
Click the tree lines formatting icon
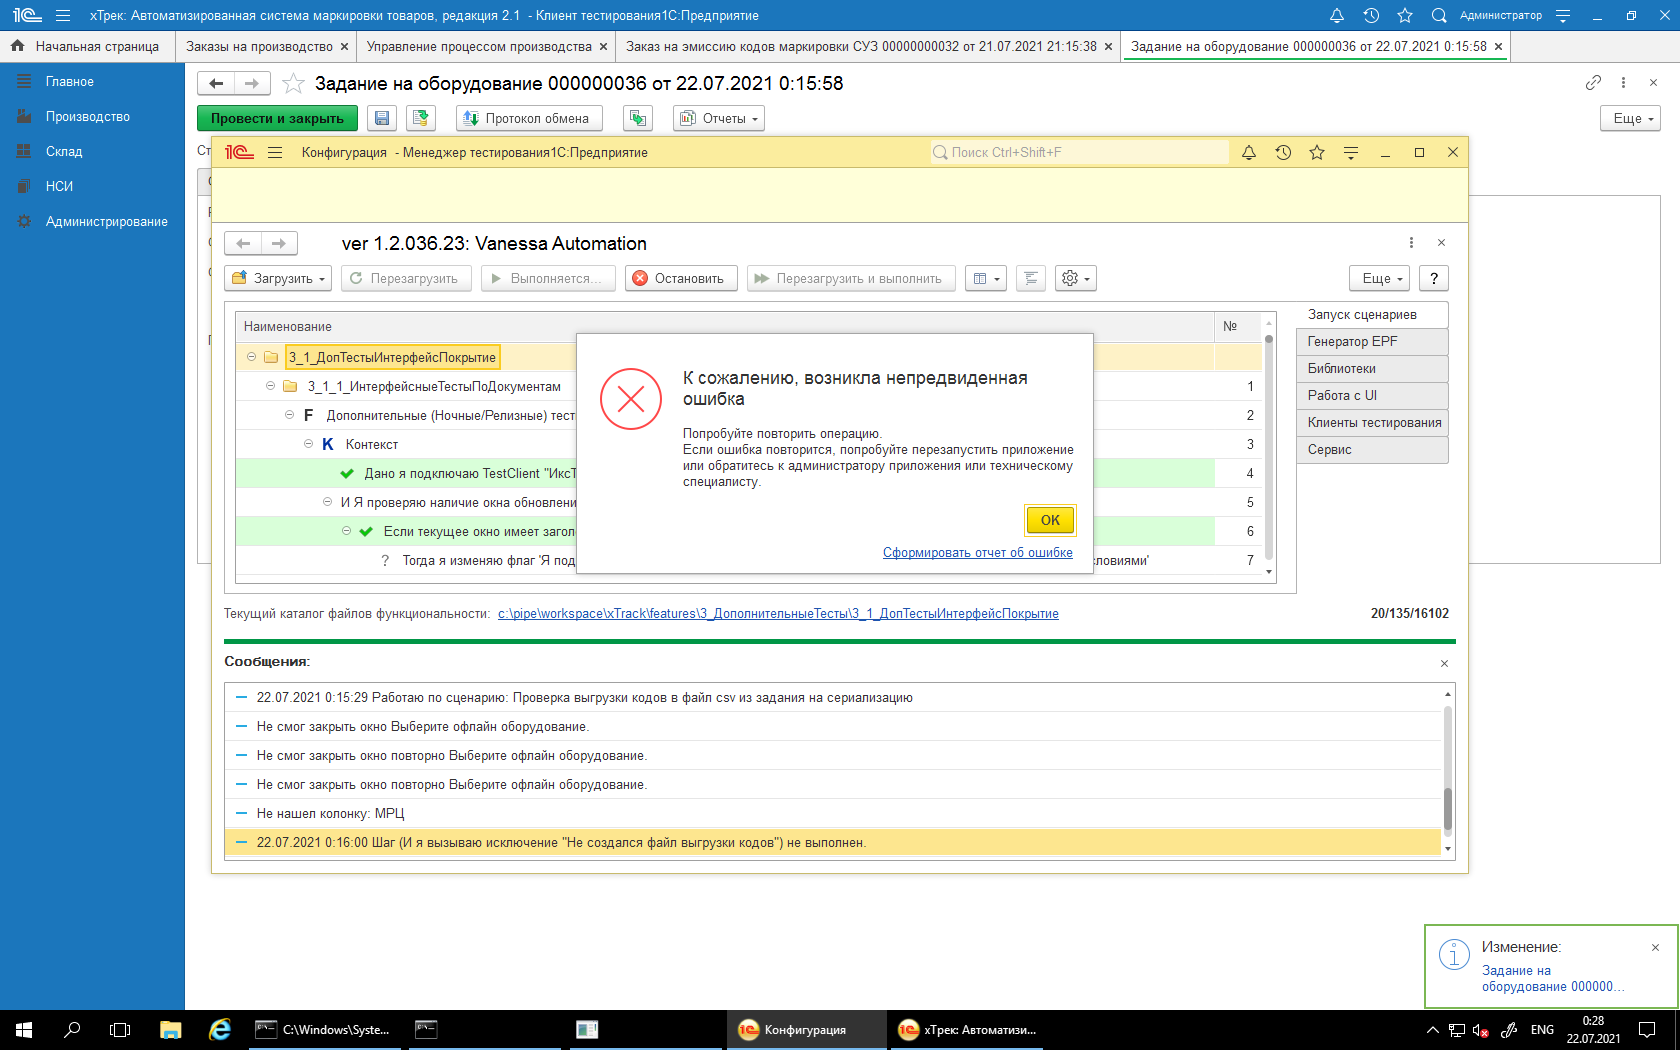coord(1030,278)
